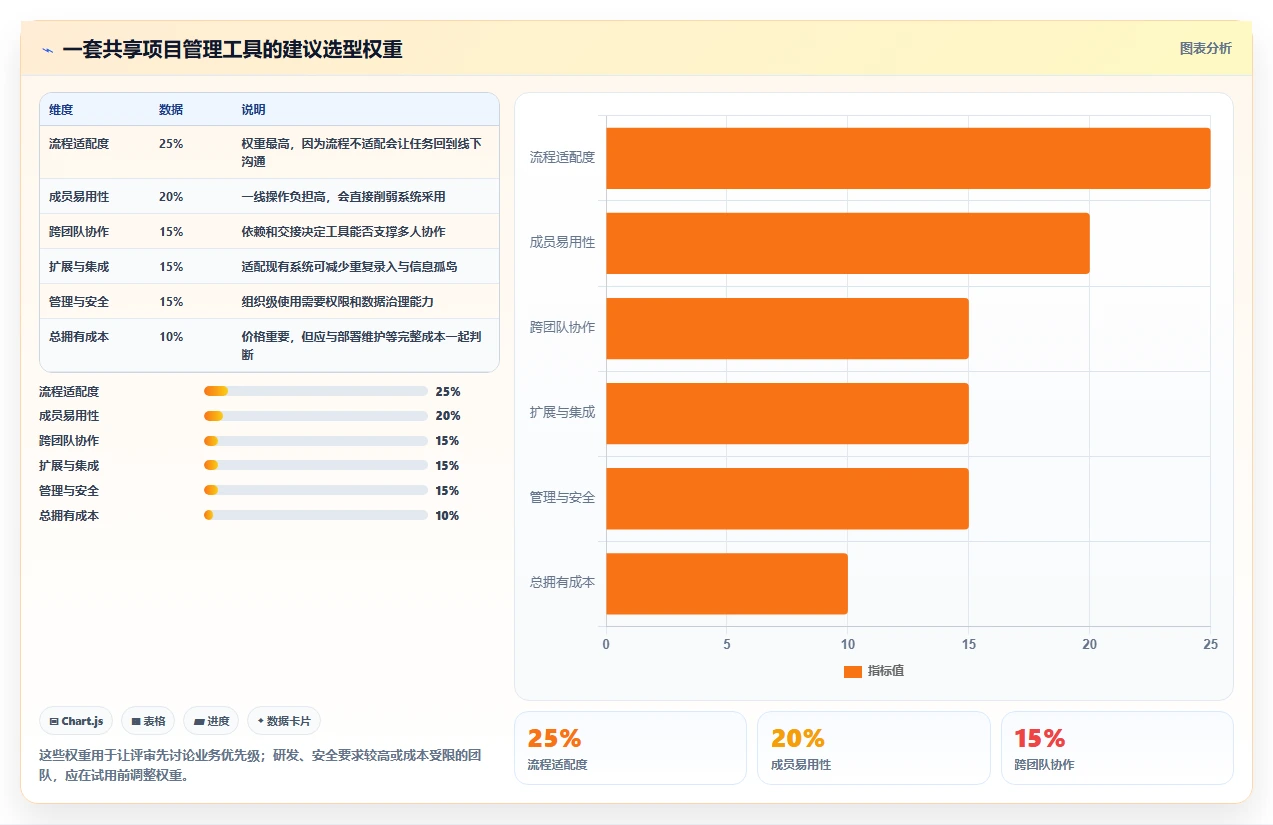Click the 数据 column header
This screenshot has width=1273, height=825.
coord(171,109)
